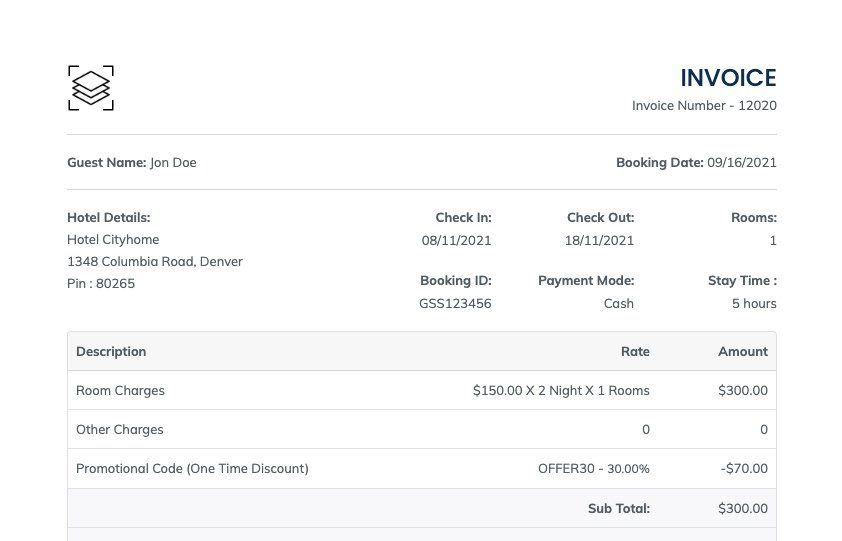Click the Booking ID GSS123456

(455, 303)
